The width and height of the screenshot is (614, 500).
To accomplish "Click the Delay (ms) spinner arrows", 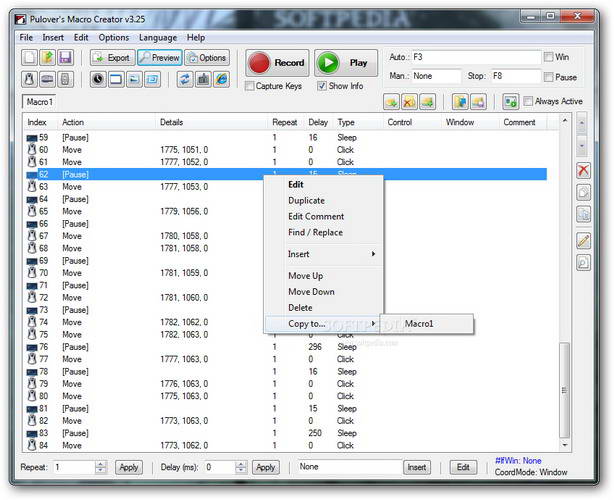I will (x=240, y=467).
